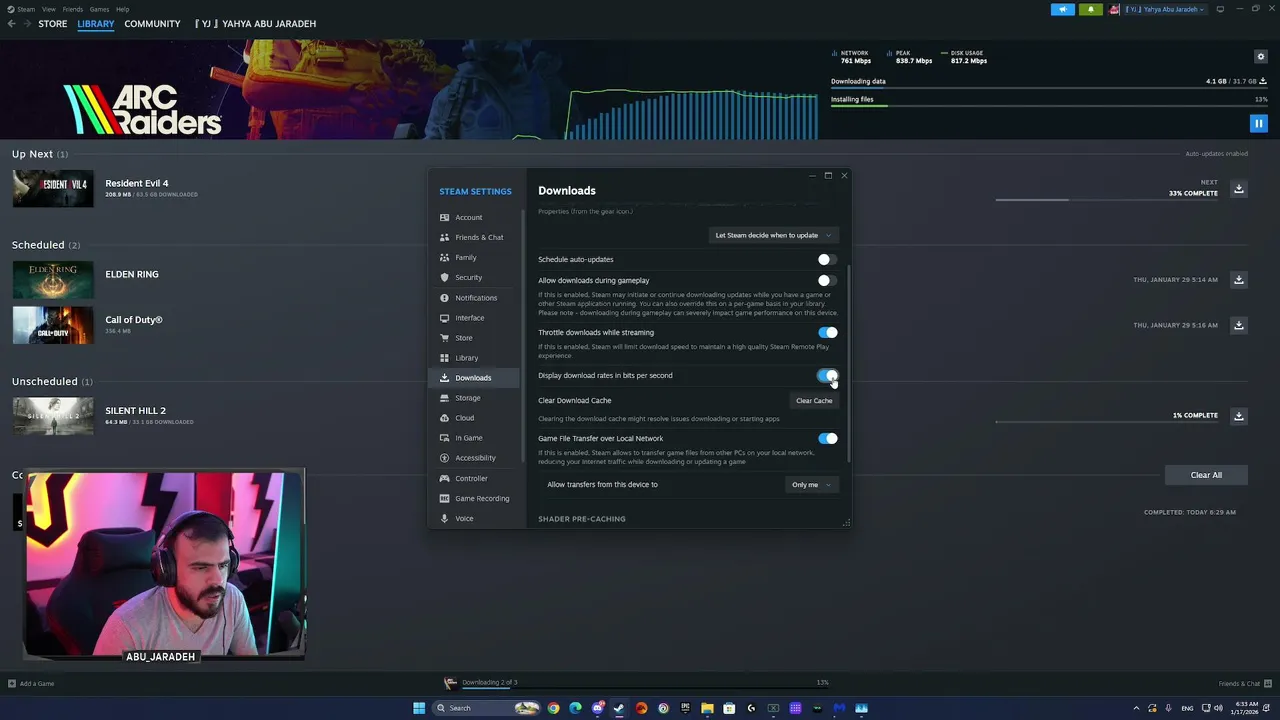Open Epic Games Launcher from the taskbar
This screenshot has width=1280, height=720.
[x=685, y=708]
